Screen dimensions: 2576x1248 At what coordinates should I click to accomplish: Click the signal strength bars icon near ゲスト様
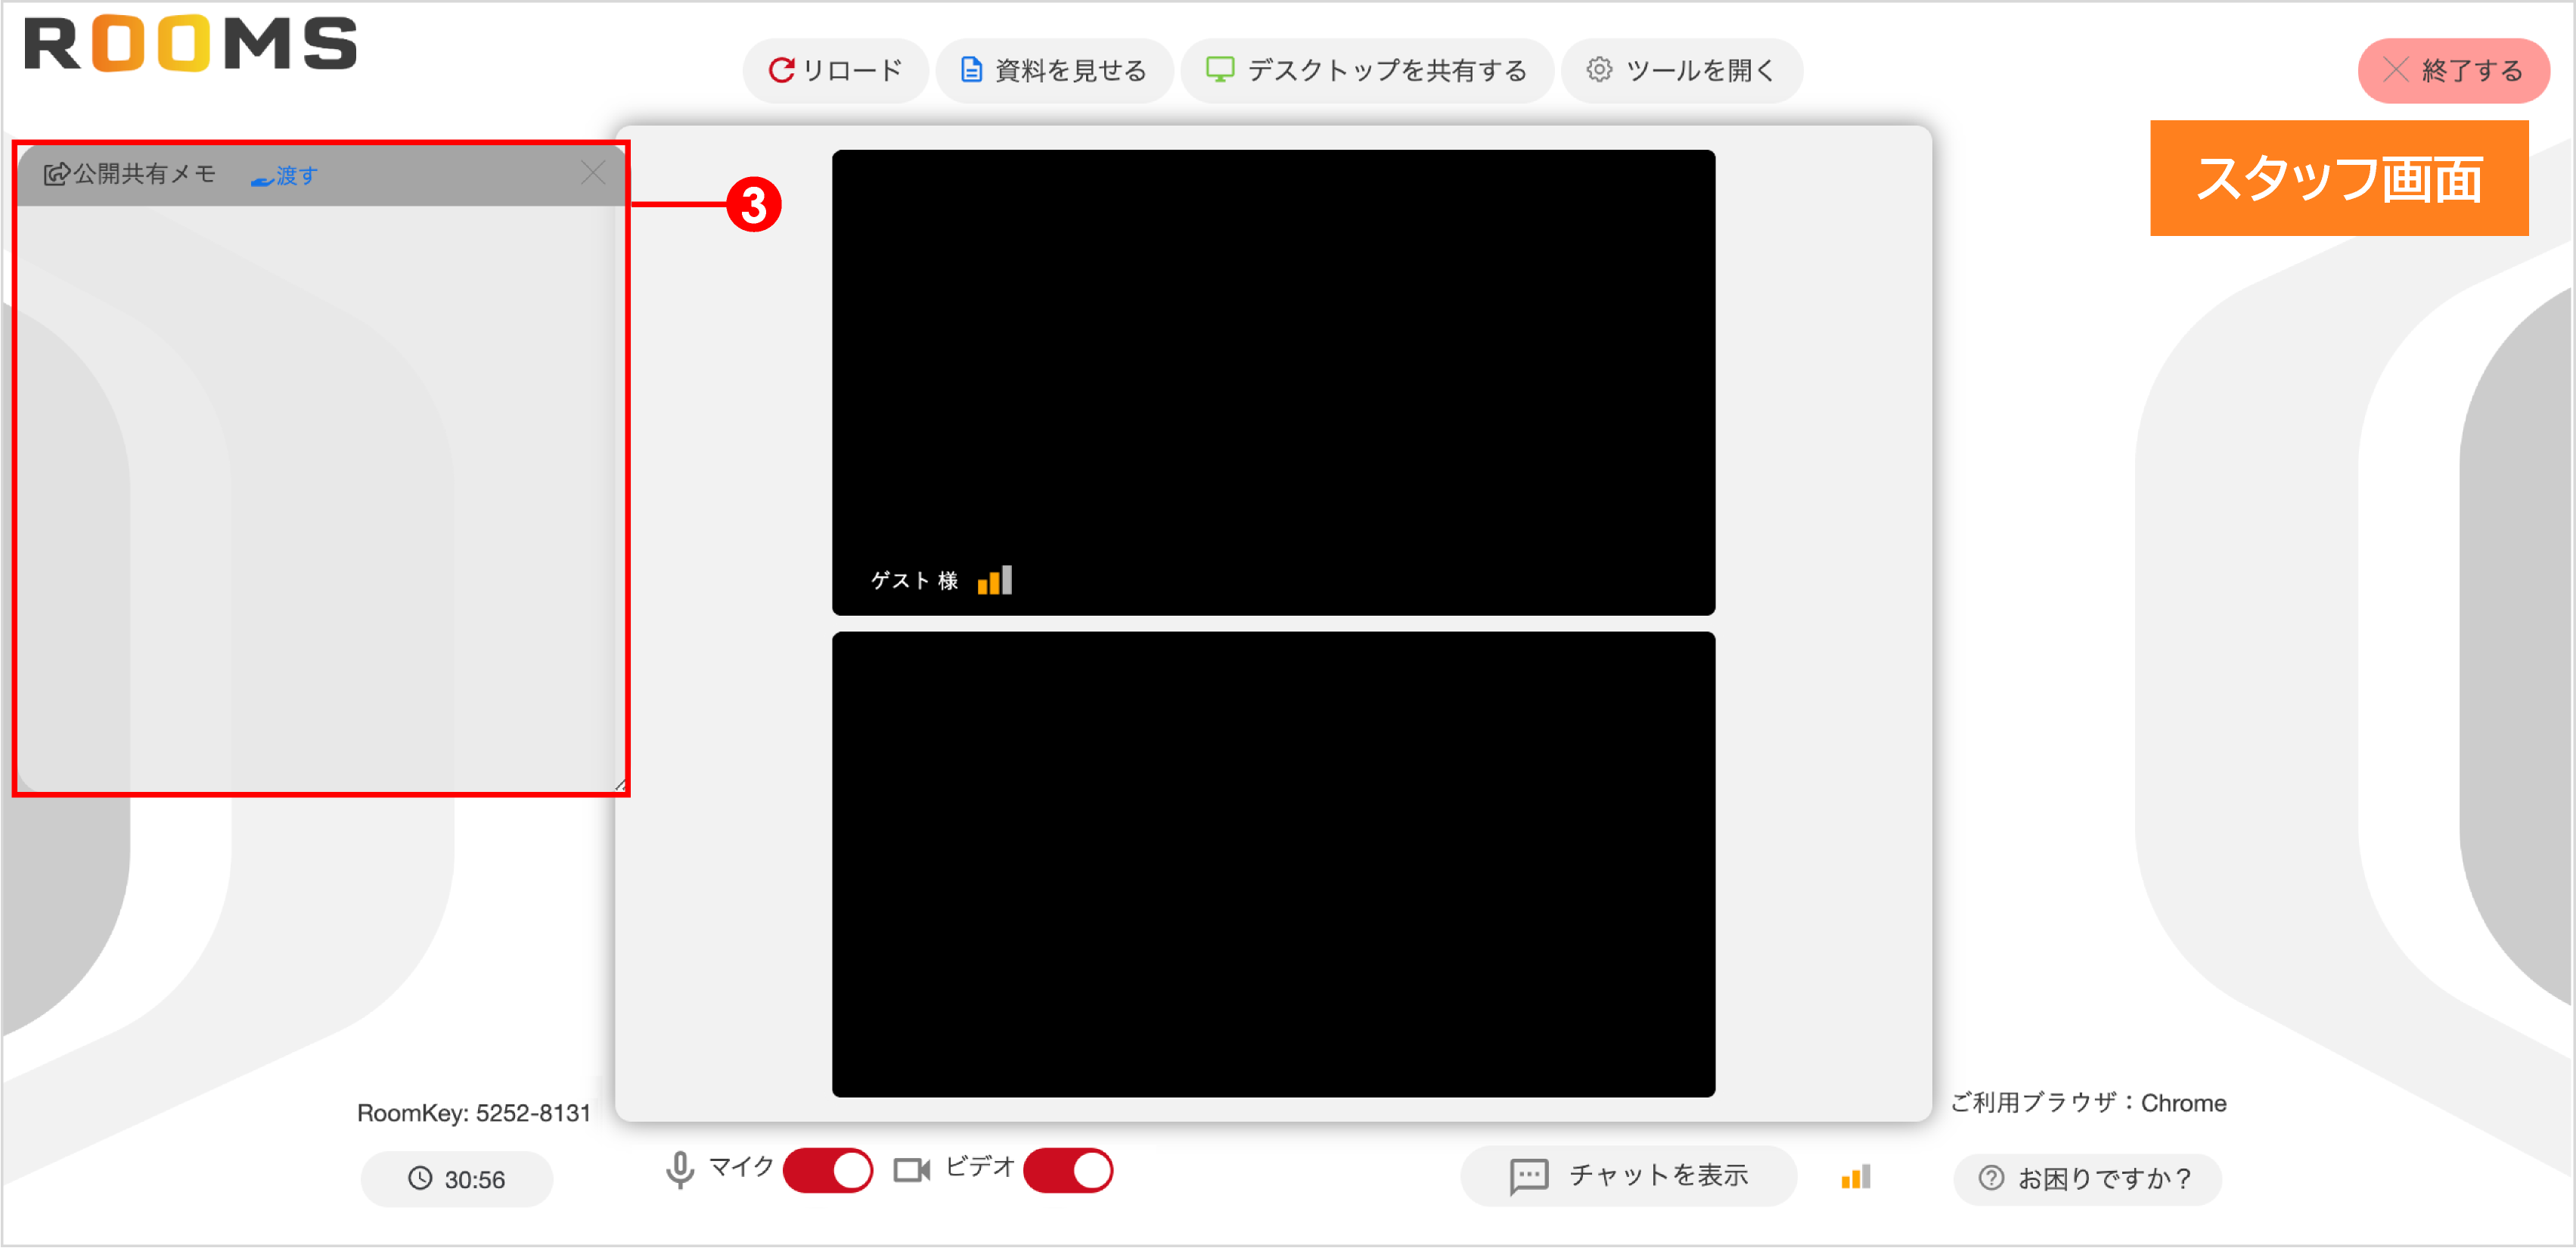(994, 580)
